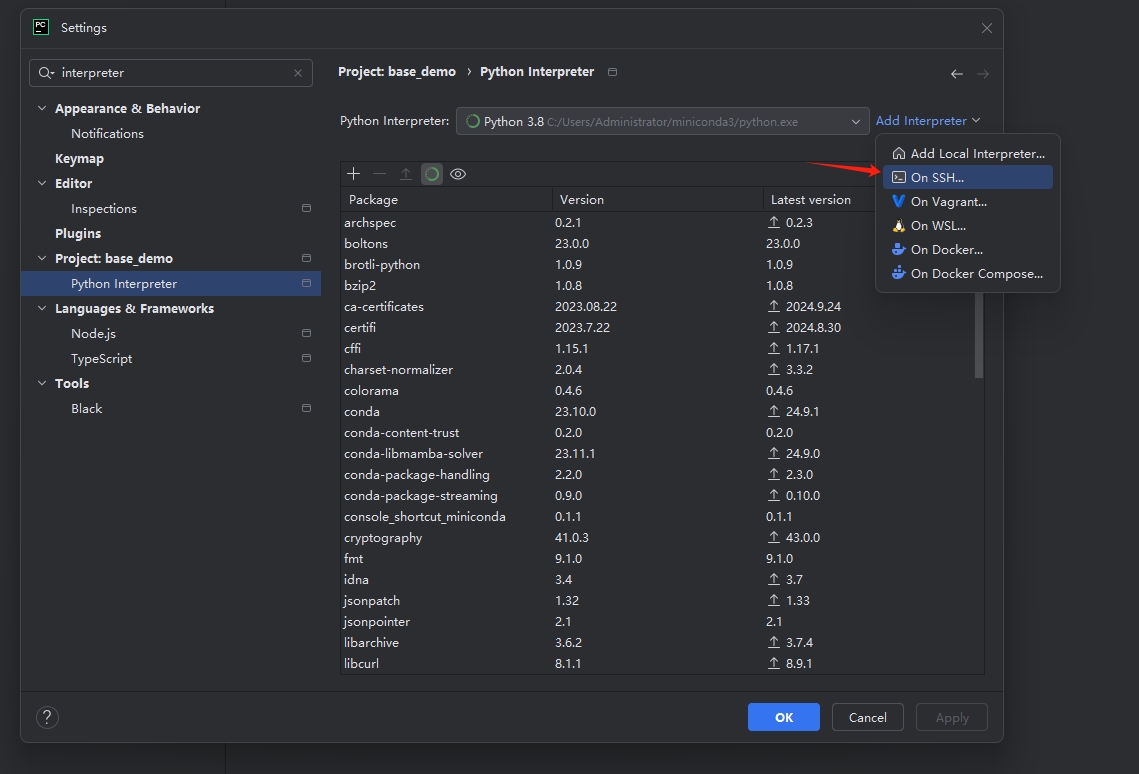Viewport: 1139px width, 774px height.
Task: Click the package list vertical scrollbar
Action: tap(978, 334)
